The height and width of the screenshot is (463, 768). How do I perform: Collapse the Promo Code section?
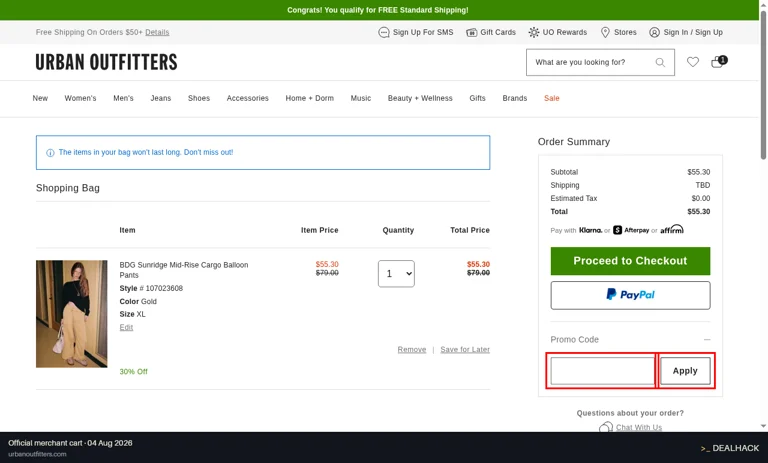(x=707, y=340)
